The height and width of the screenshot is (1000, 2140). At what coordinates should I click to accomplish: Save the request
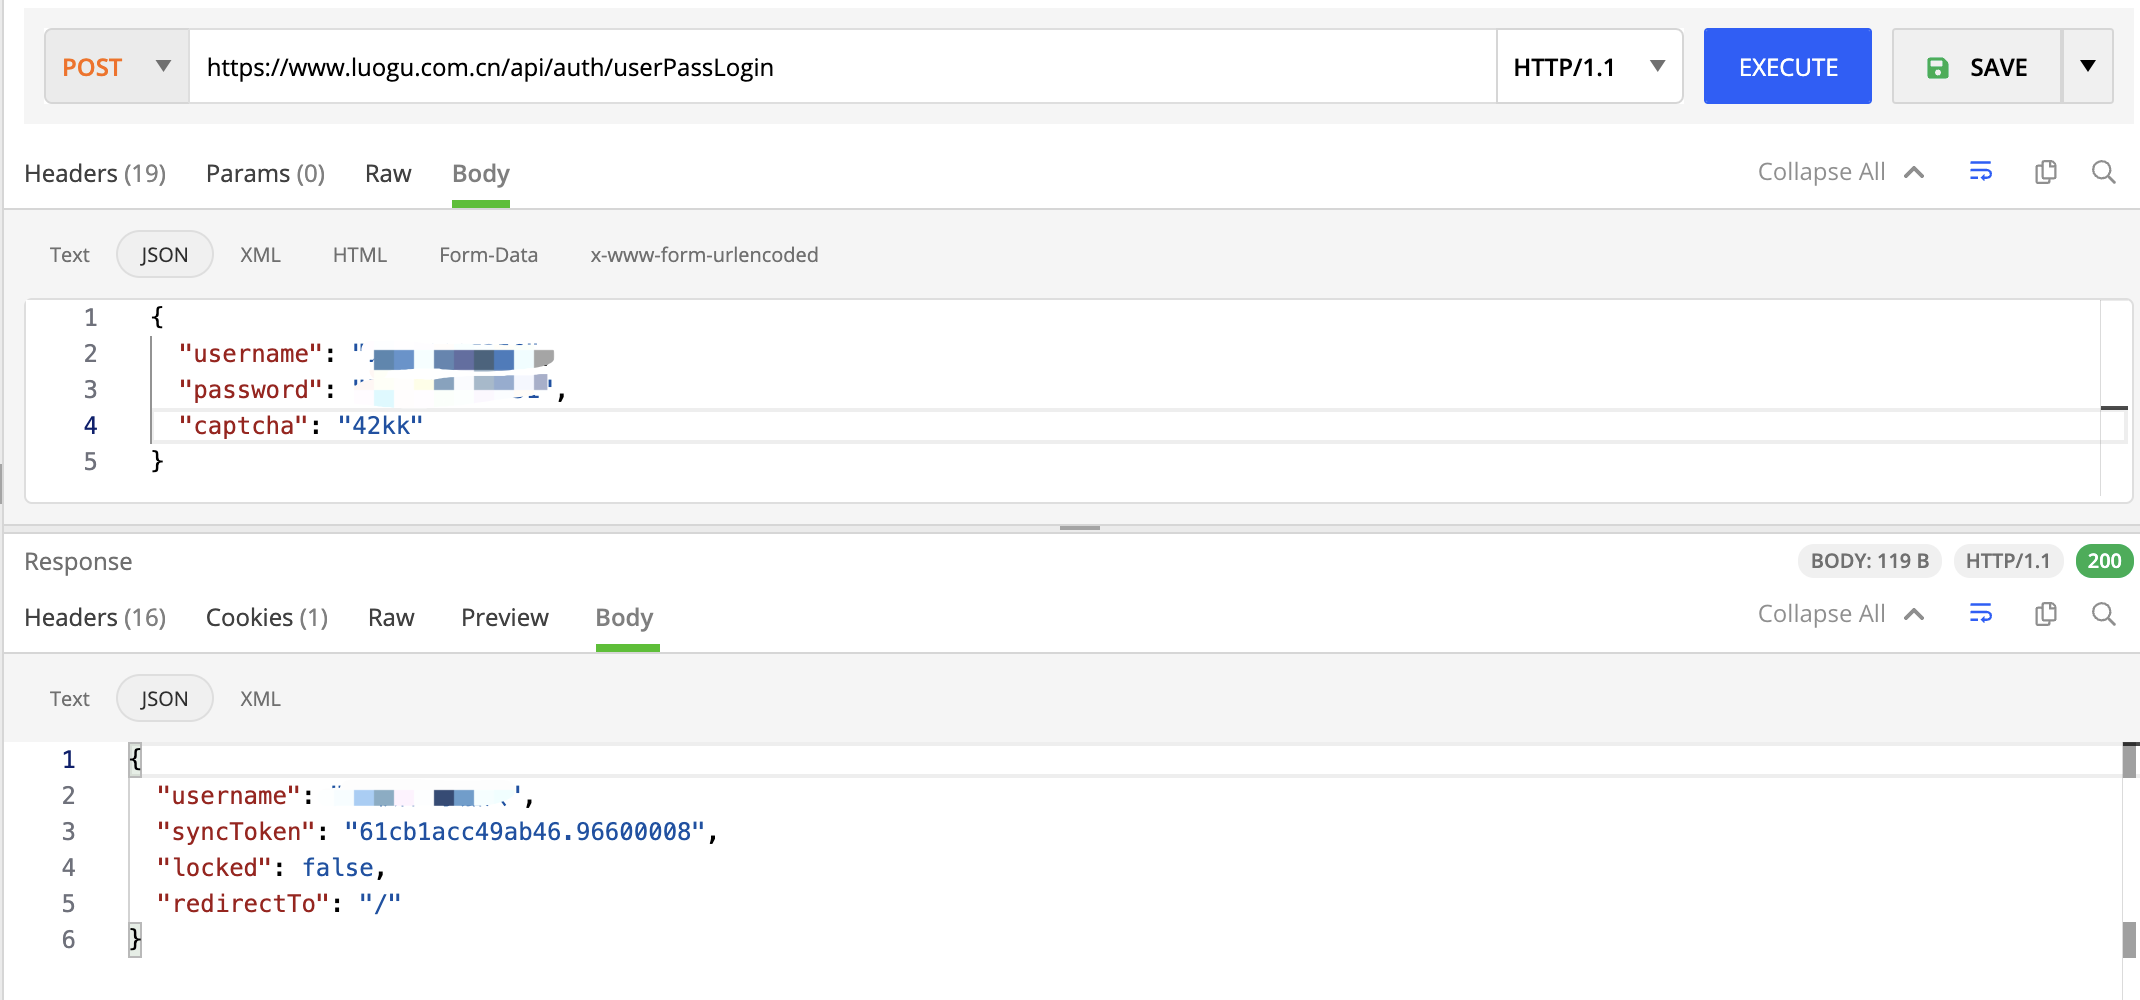click(x=1977, y=67)
